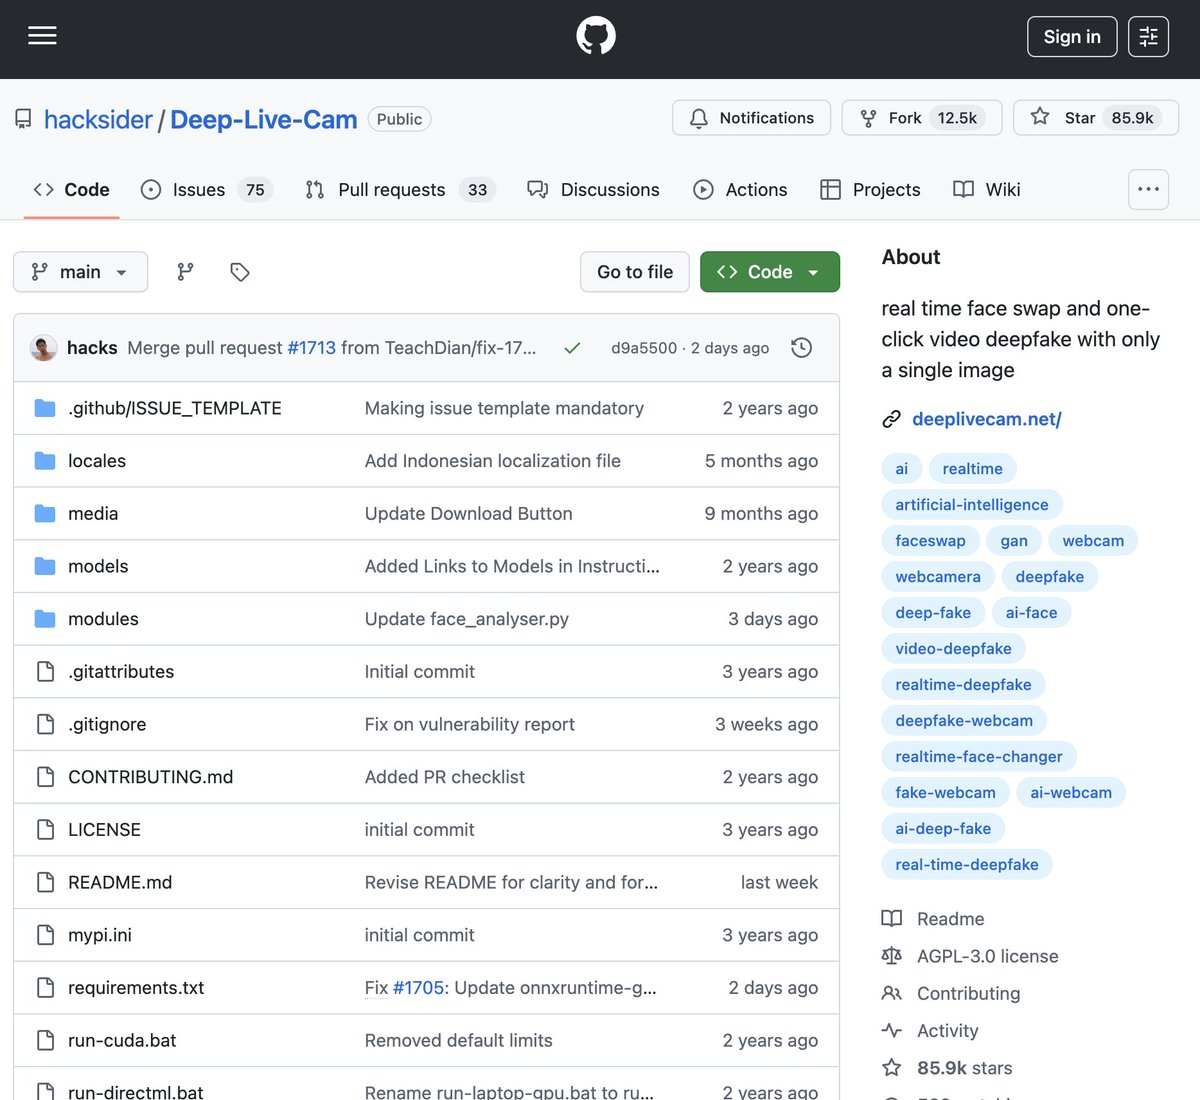This screenshot has height=1100, width=1200.
Task: Click the link icon beside deeplivecam.net
Action: tap(891, 419)
